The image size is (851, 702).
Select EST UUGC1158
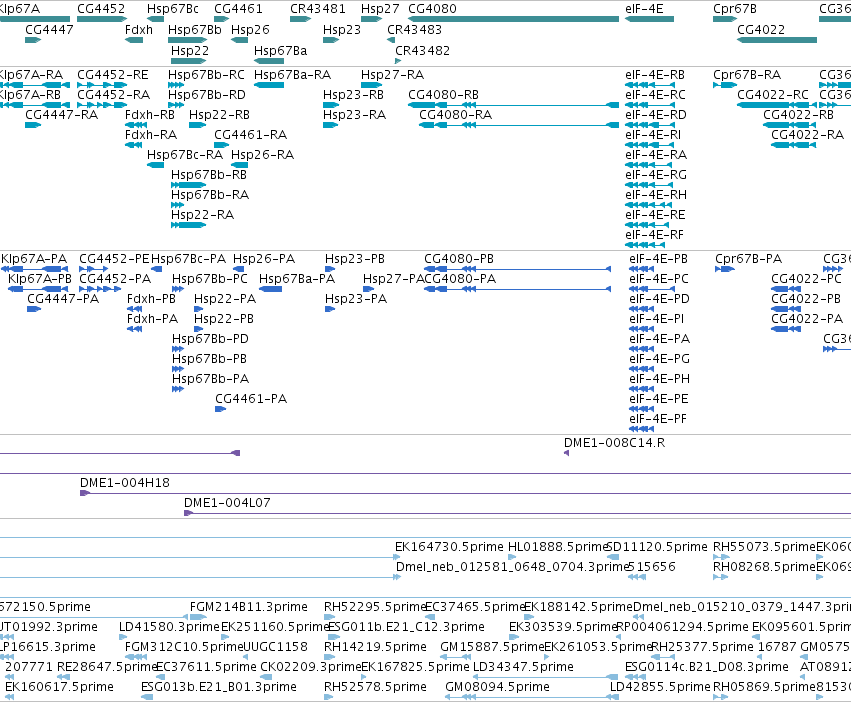pyautogui.click(x=275, y=647)
